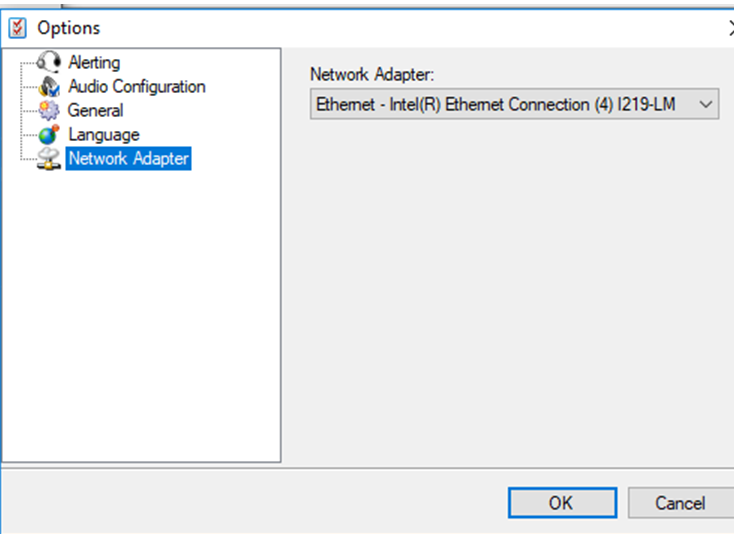Click the Ethernet Intel I219-LM combo box
734x534 pixels.
pos(500,104)
